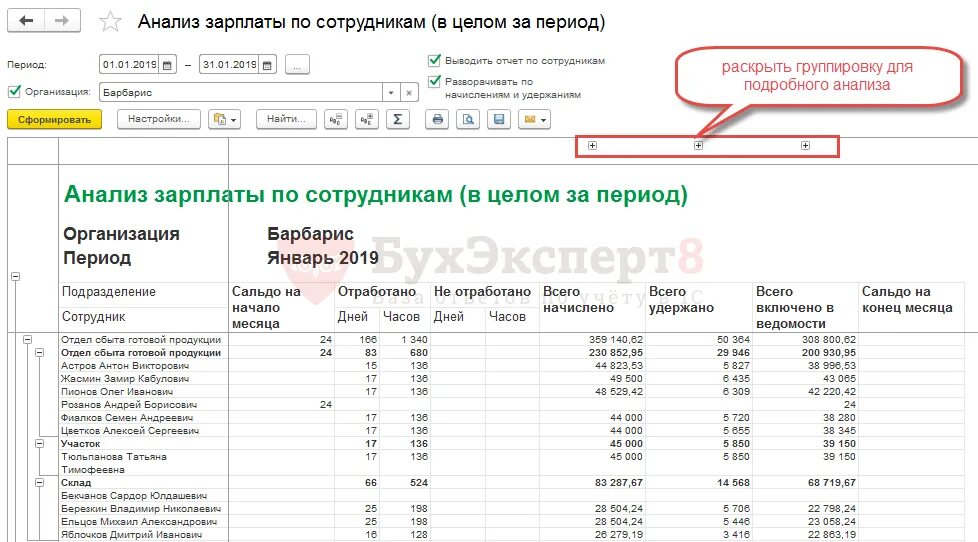Toggle Выводить отчет по сотрудникам checkbox

(435, 60)
